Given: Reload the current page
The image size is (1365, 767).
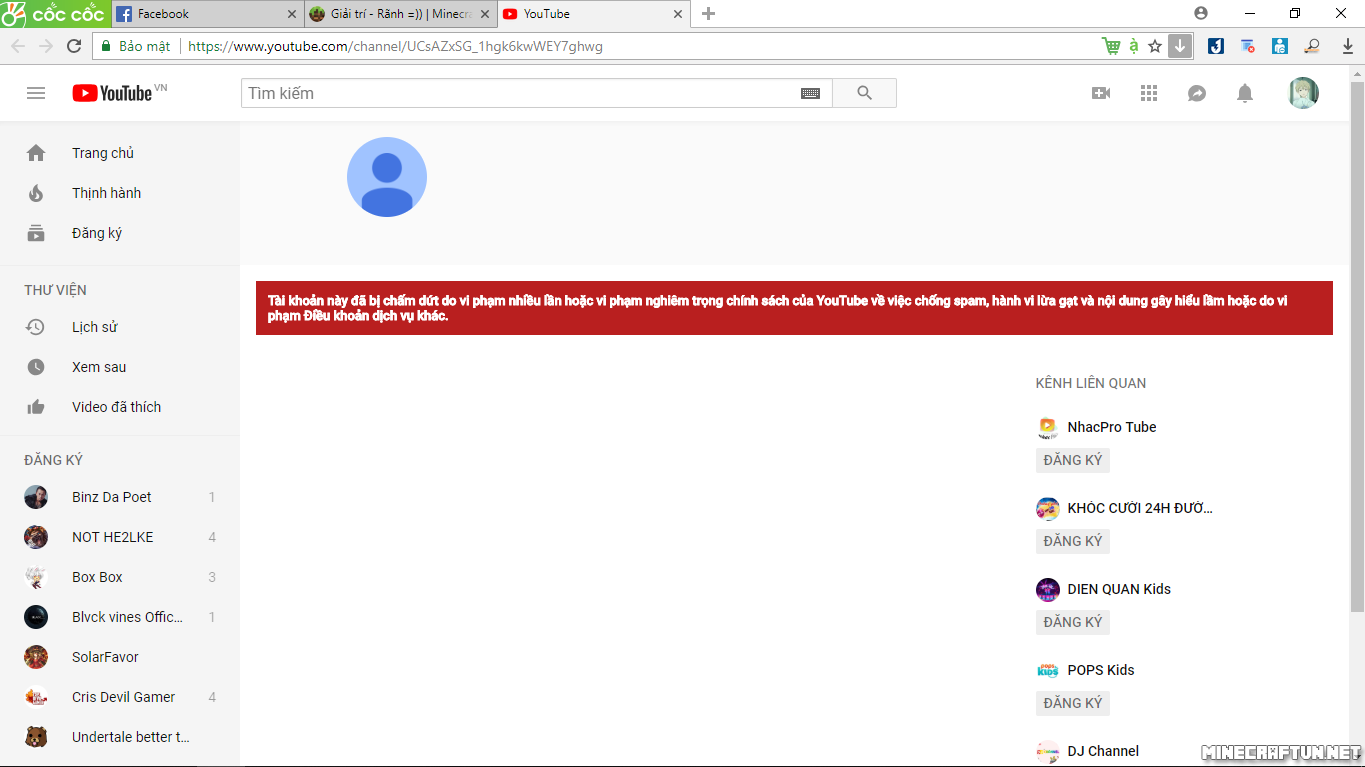Looking at the screenshot, I should 74,46.
